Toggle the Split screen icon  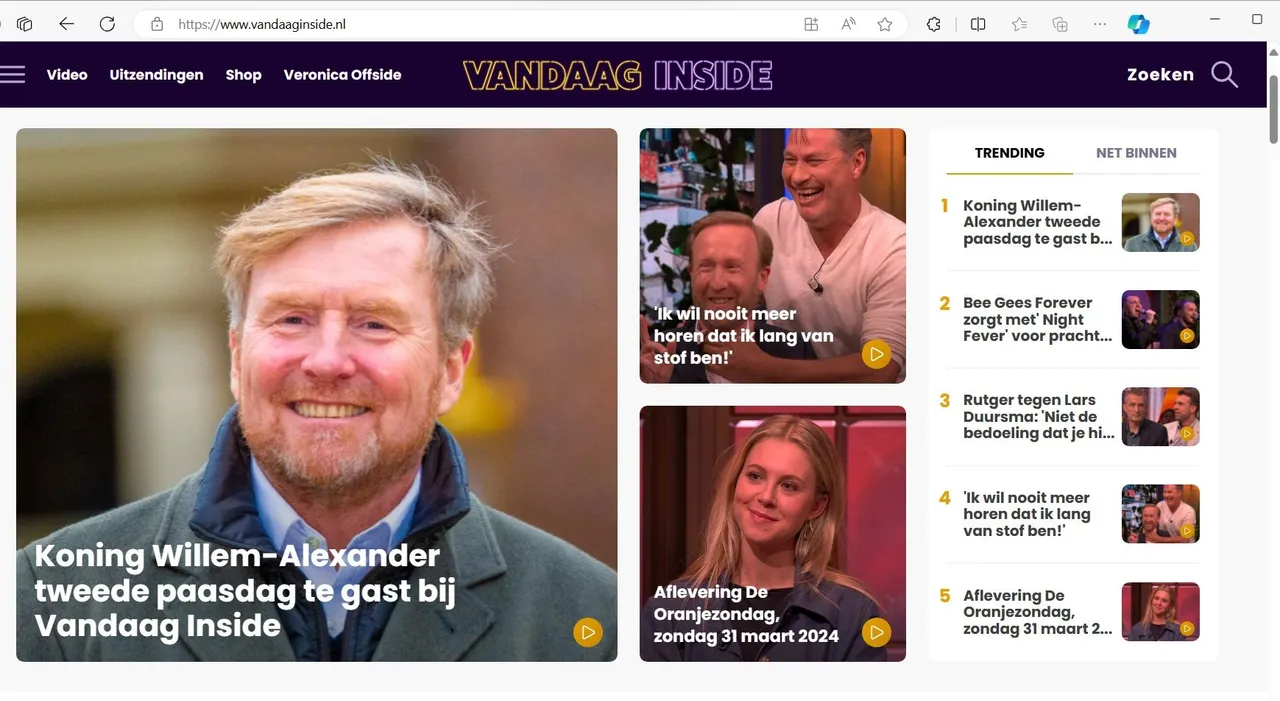coord(978,24)
